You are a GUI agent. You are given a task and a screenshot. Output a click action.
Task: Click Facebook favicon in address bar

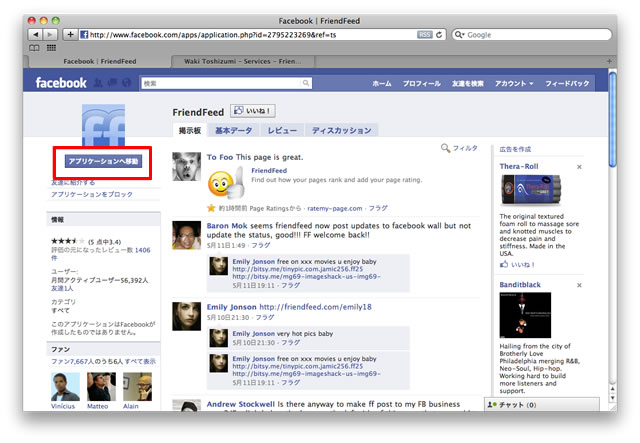click(x=84, y=35)
